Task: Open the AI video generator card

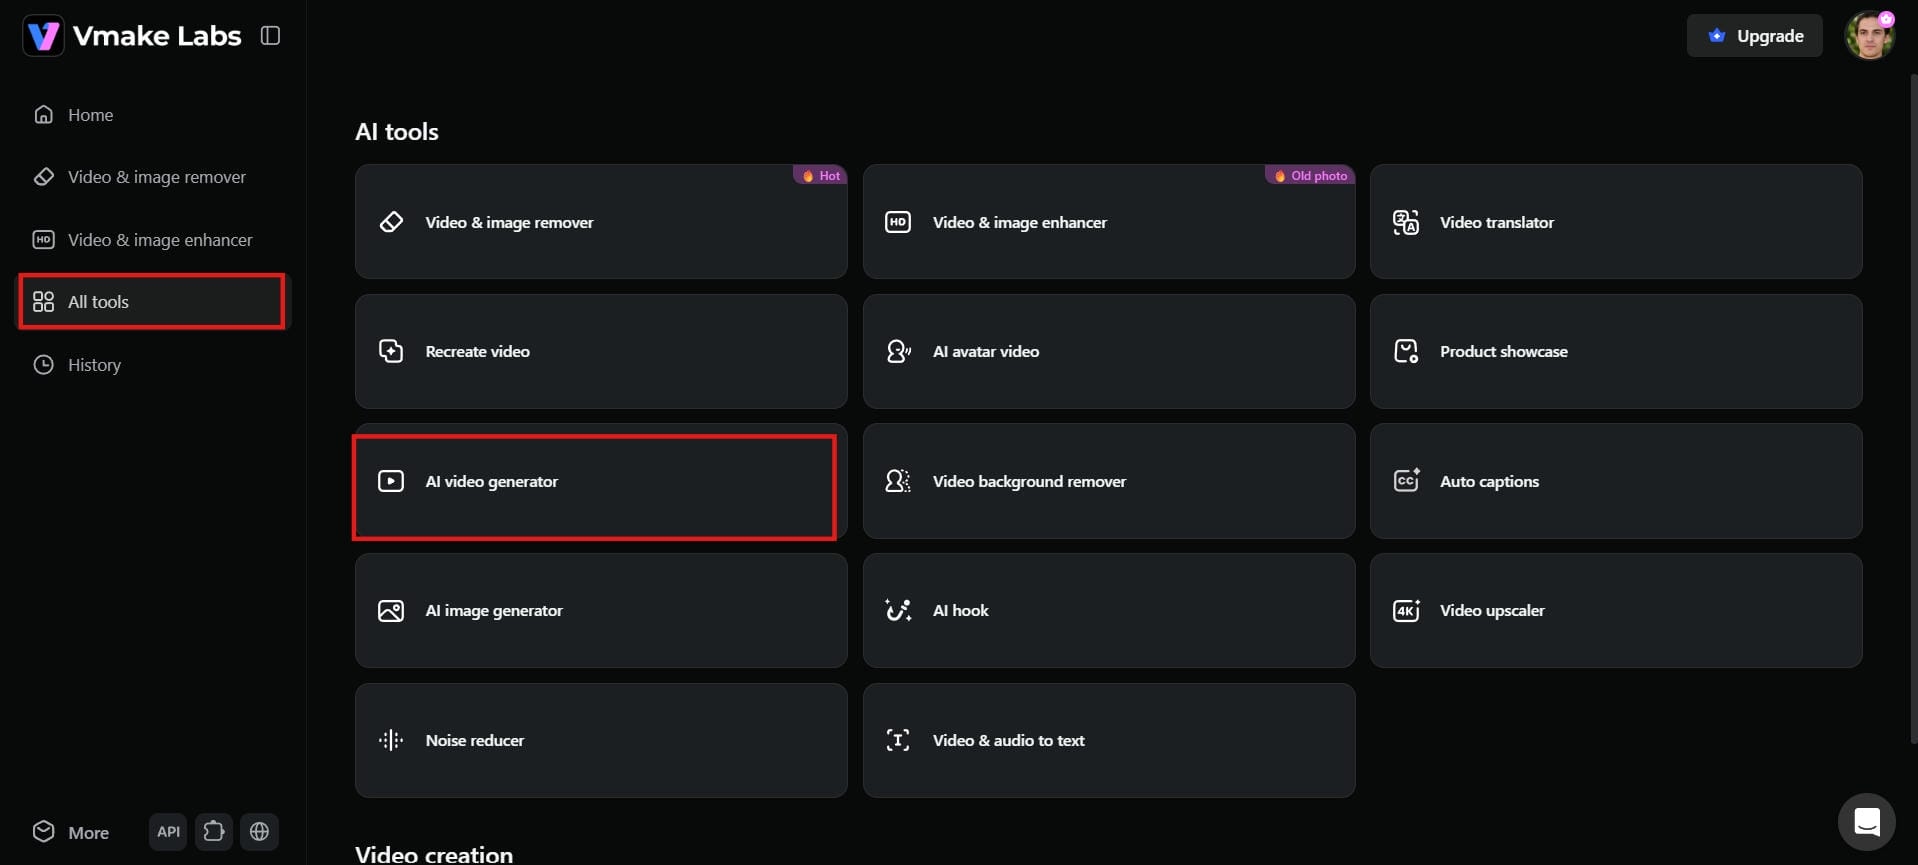Action: (601, 481)
